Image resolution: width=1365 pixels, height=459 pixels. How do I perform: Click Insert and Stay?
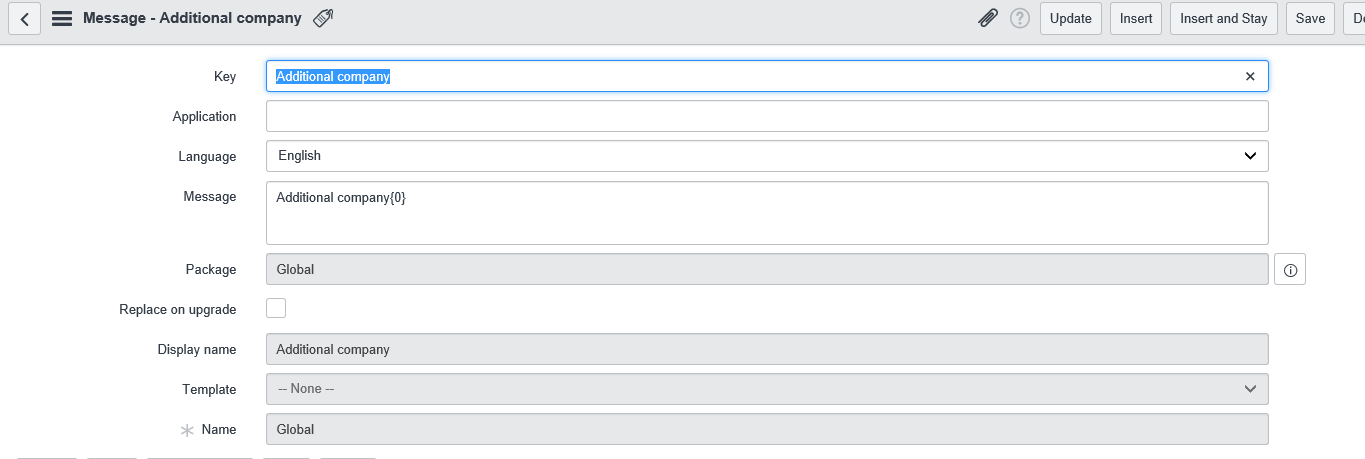click(x=1224, y=19)
